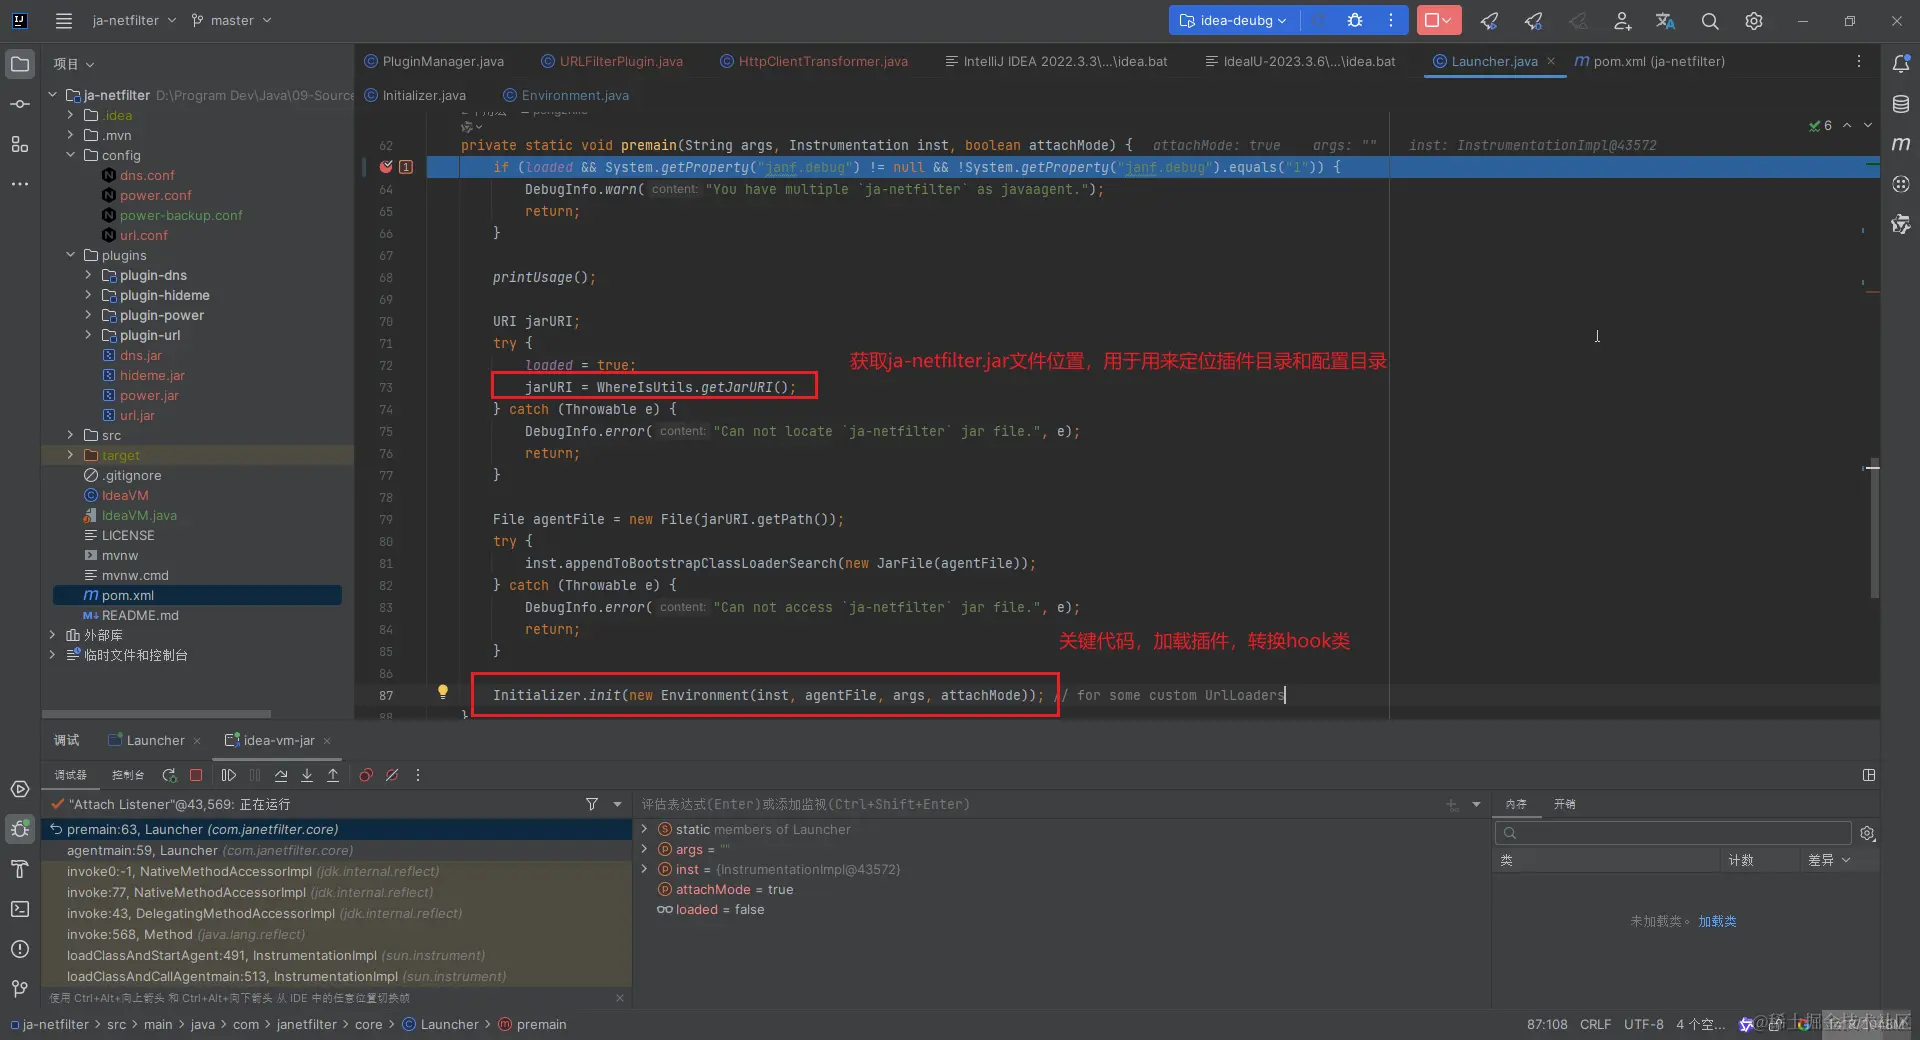Click the quick-fix lightbulb on line 87
This screenshot has height=1040, width=1920.
pos(443,691)
